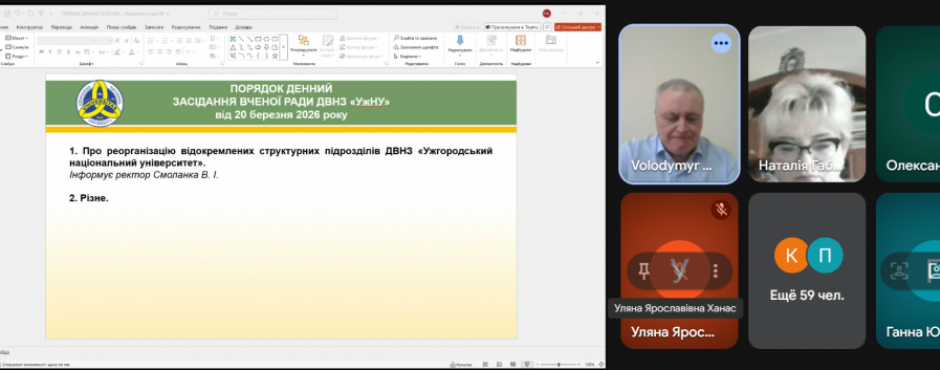Click the Save icon in title bar
Viewport: 940px width, 370px height.
7,13
